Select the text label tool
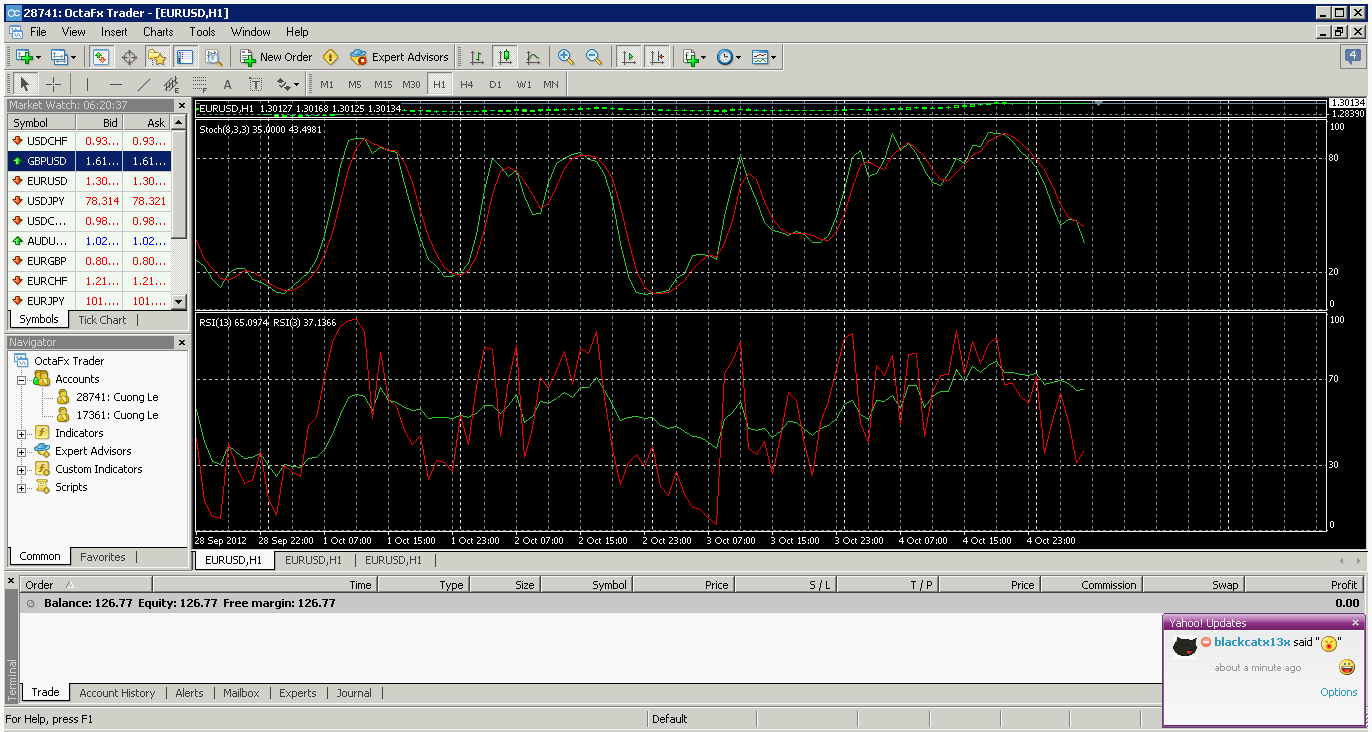The image size is (1372, 732). coord(256,84)
